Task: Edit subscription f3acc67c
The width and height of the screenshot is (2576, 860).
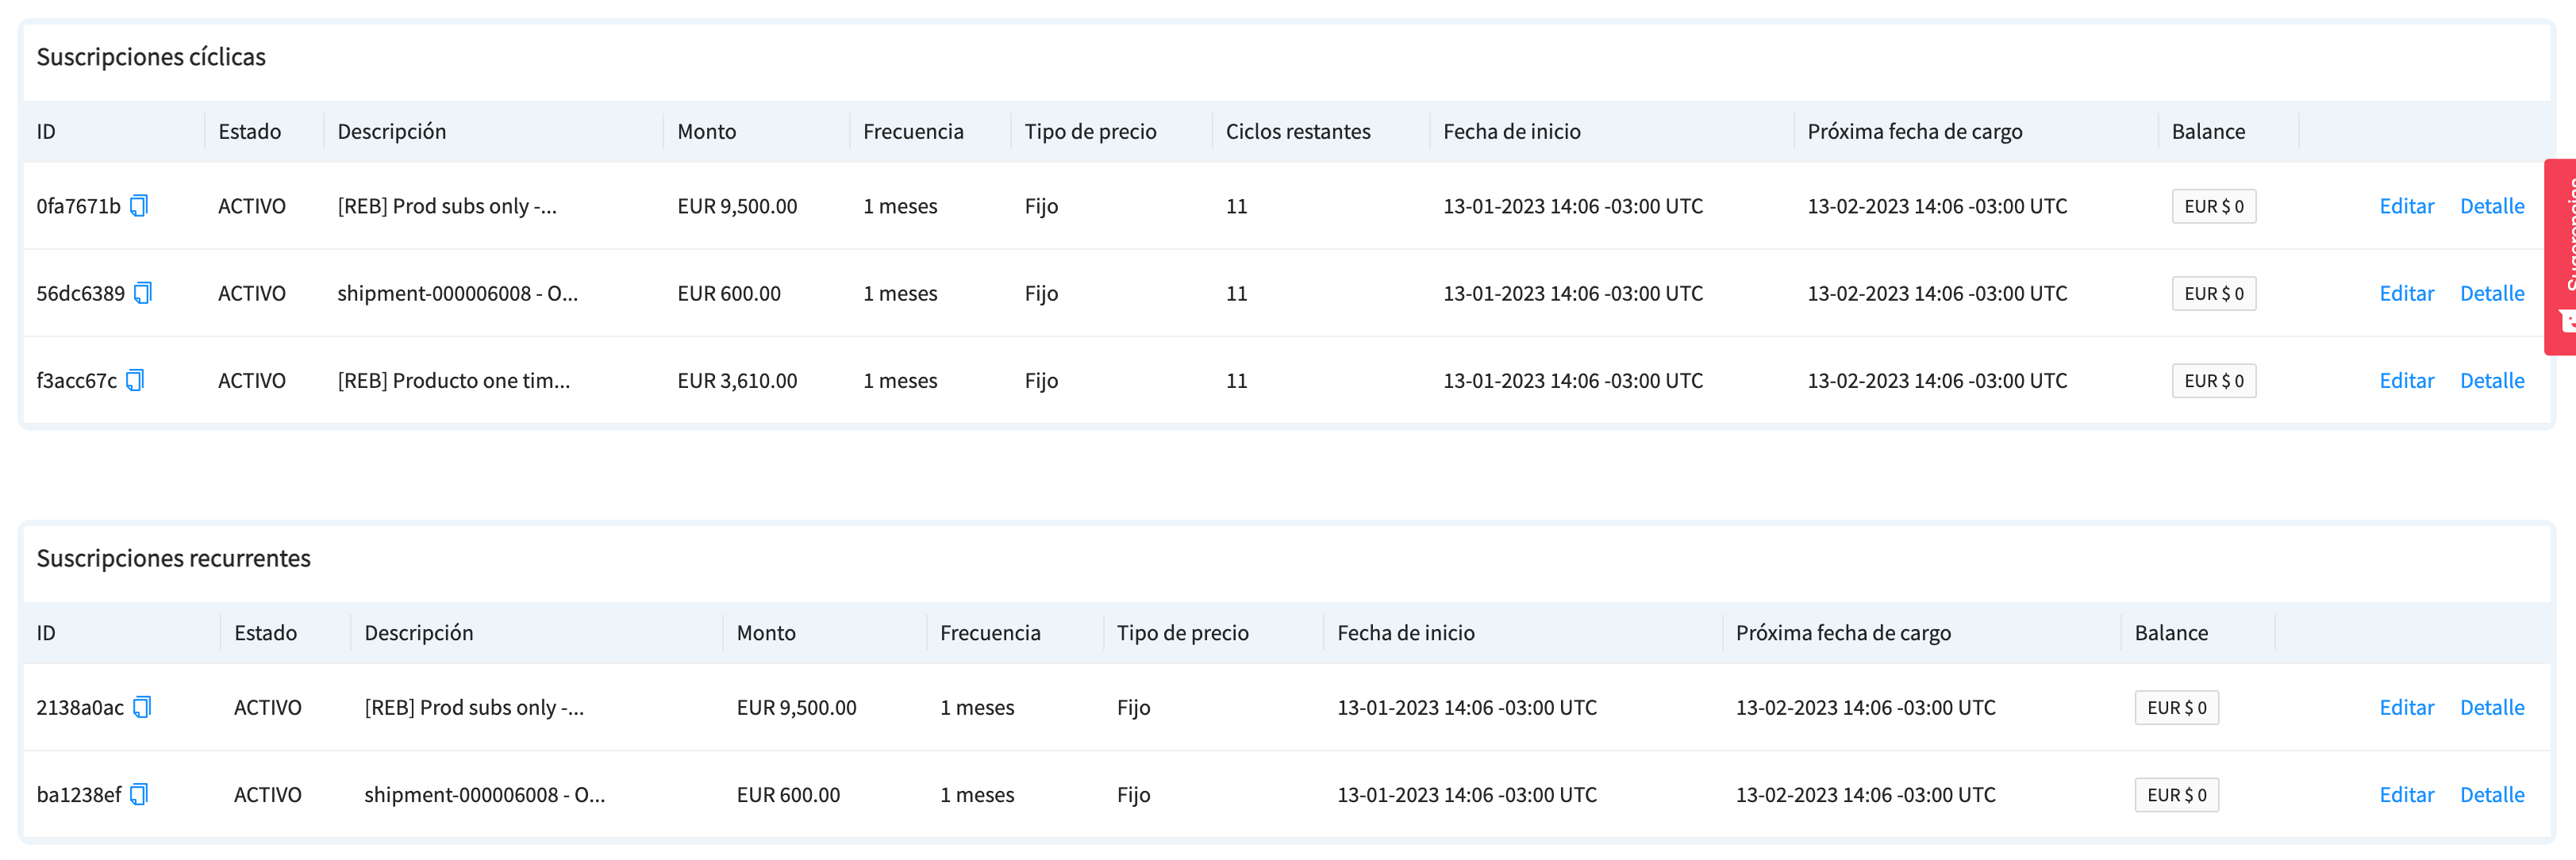Action: pyautogui.click(x=2405, y=380)
